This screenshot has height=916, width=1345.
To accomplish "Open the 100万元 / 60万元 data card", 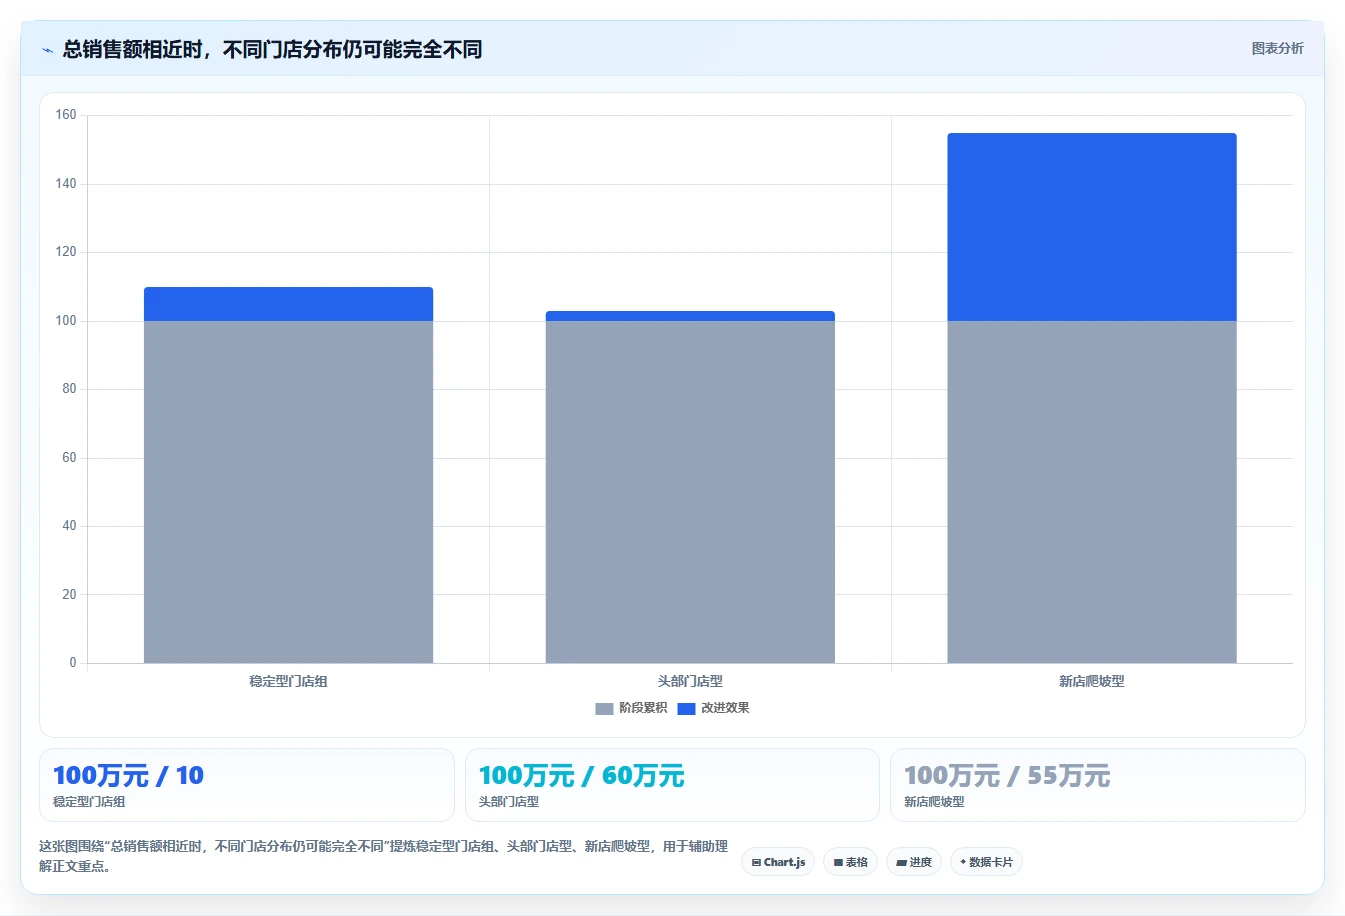I will [x=672, y=785].
